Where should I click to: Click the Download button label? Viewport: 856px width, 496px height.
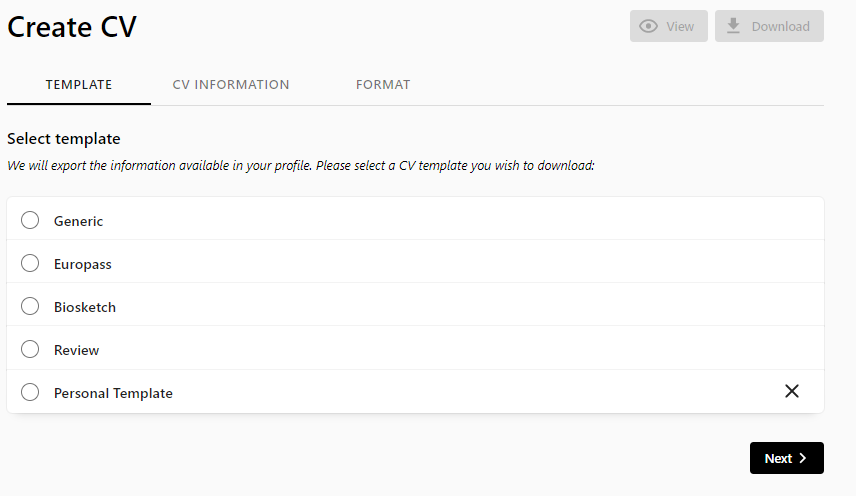(x=781, y=26)
